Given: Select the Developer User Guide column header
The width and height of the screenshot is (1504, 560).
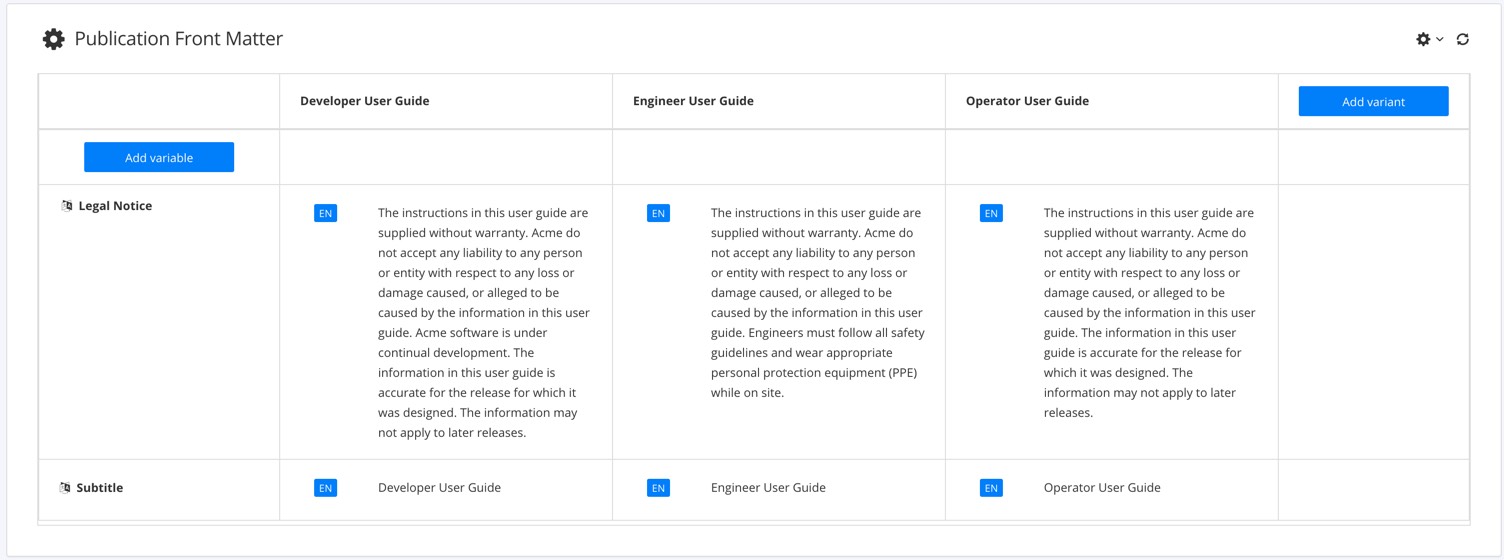Looking at the screenshot, I should (365, 101).
